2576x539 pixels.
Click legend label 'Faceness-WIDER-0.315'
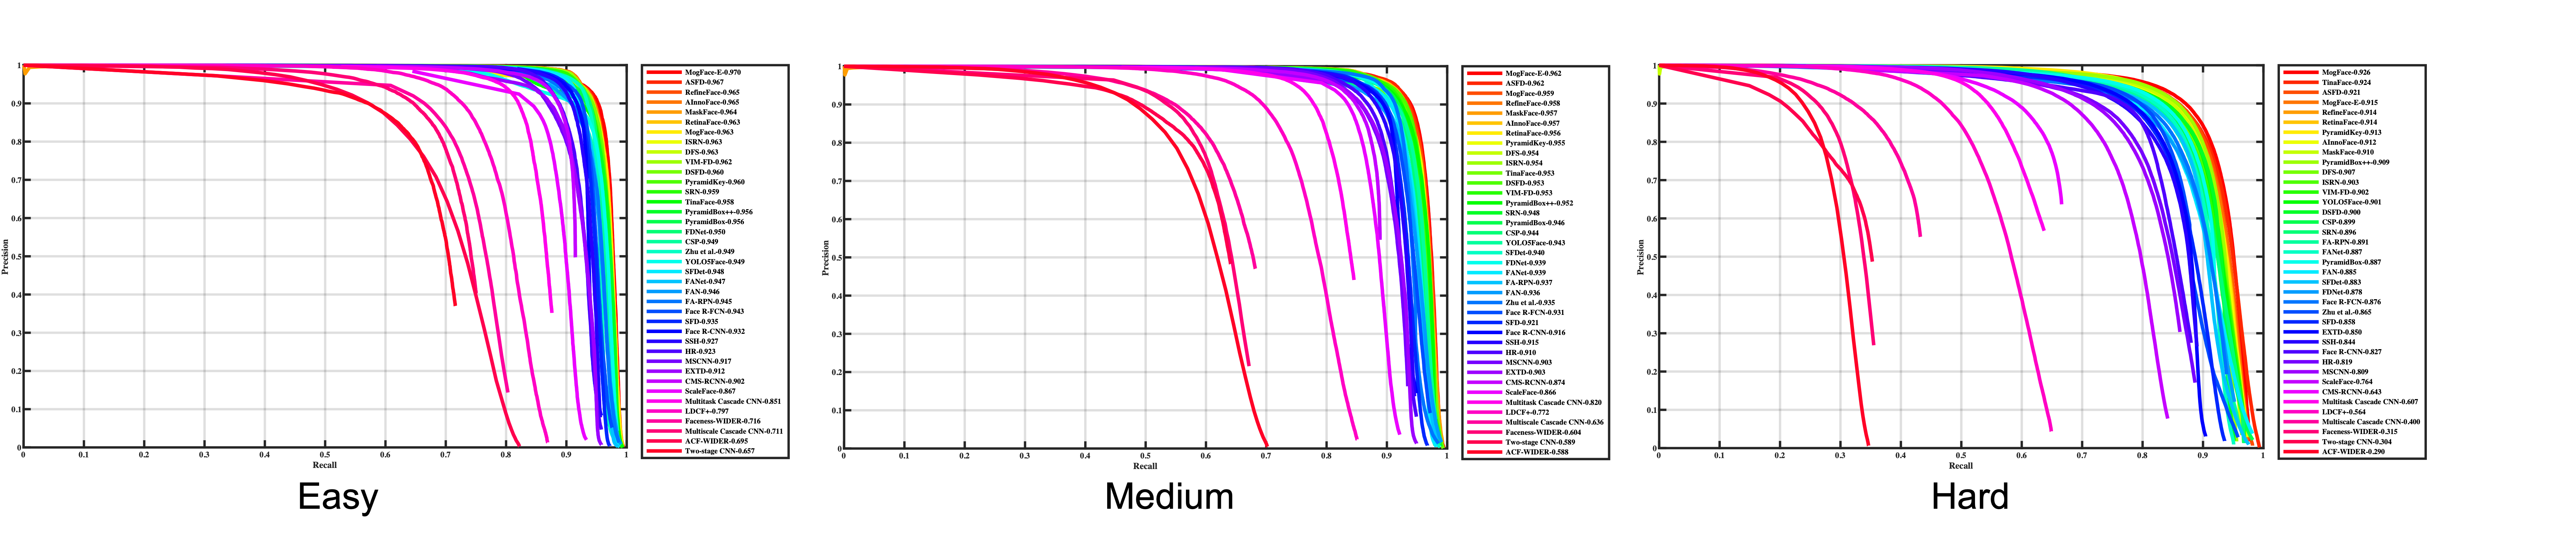tap(2359, 432)
